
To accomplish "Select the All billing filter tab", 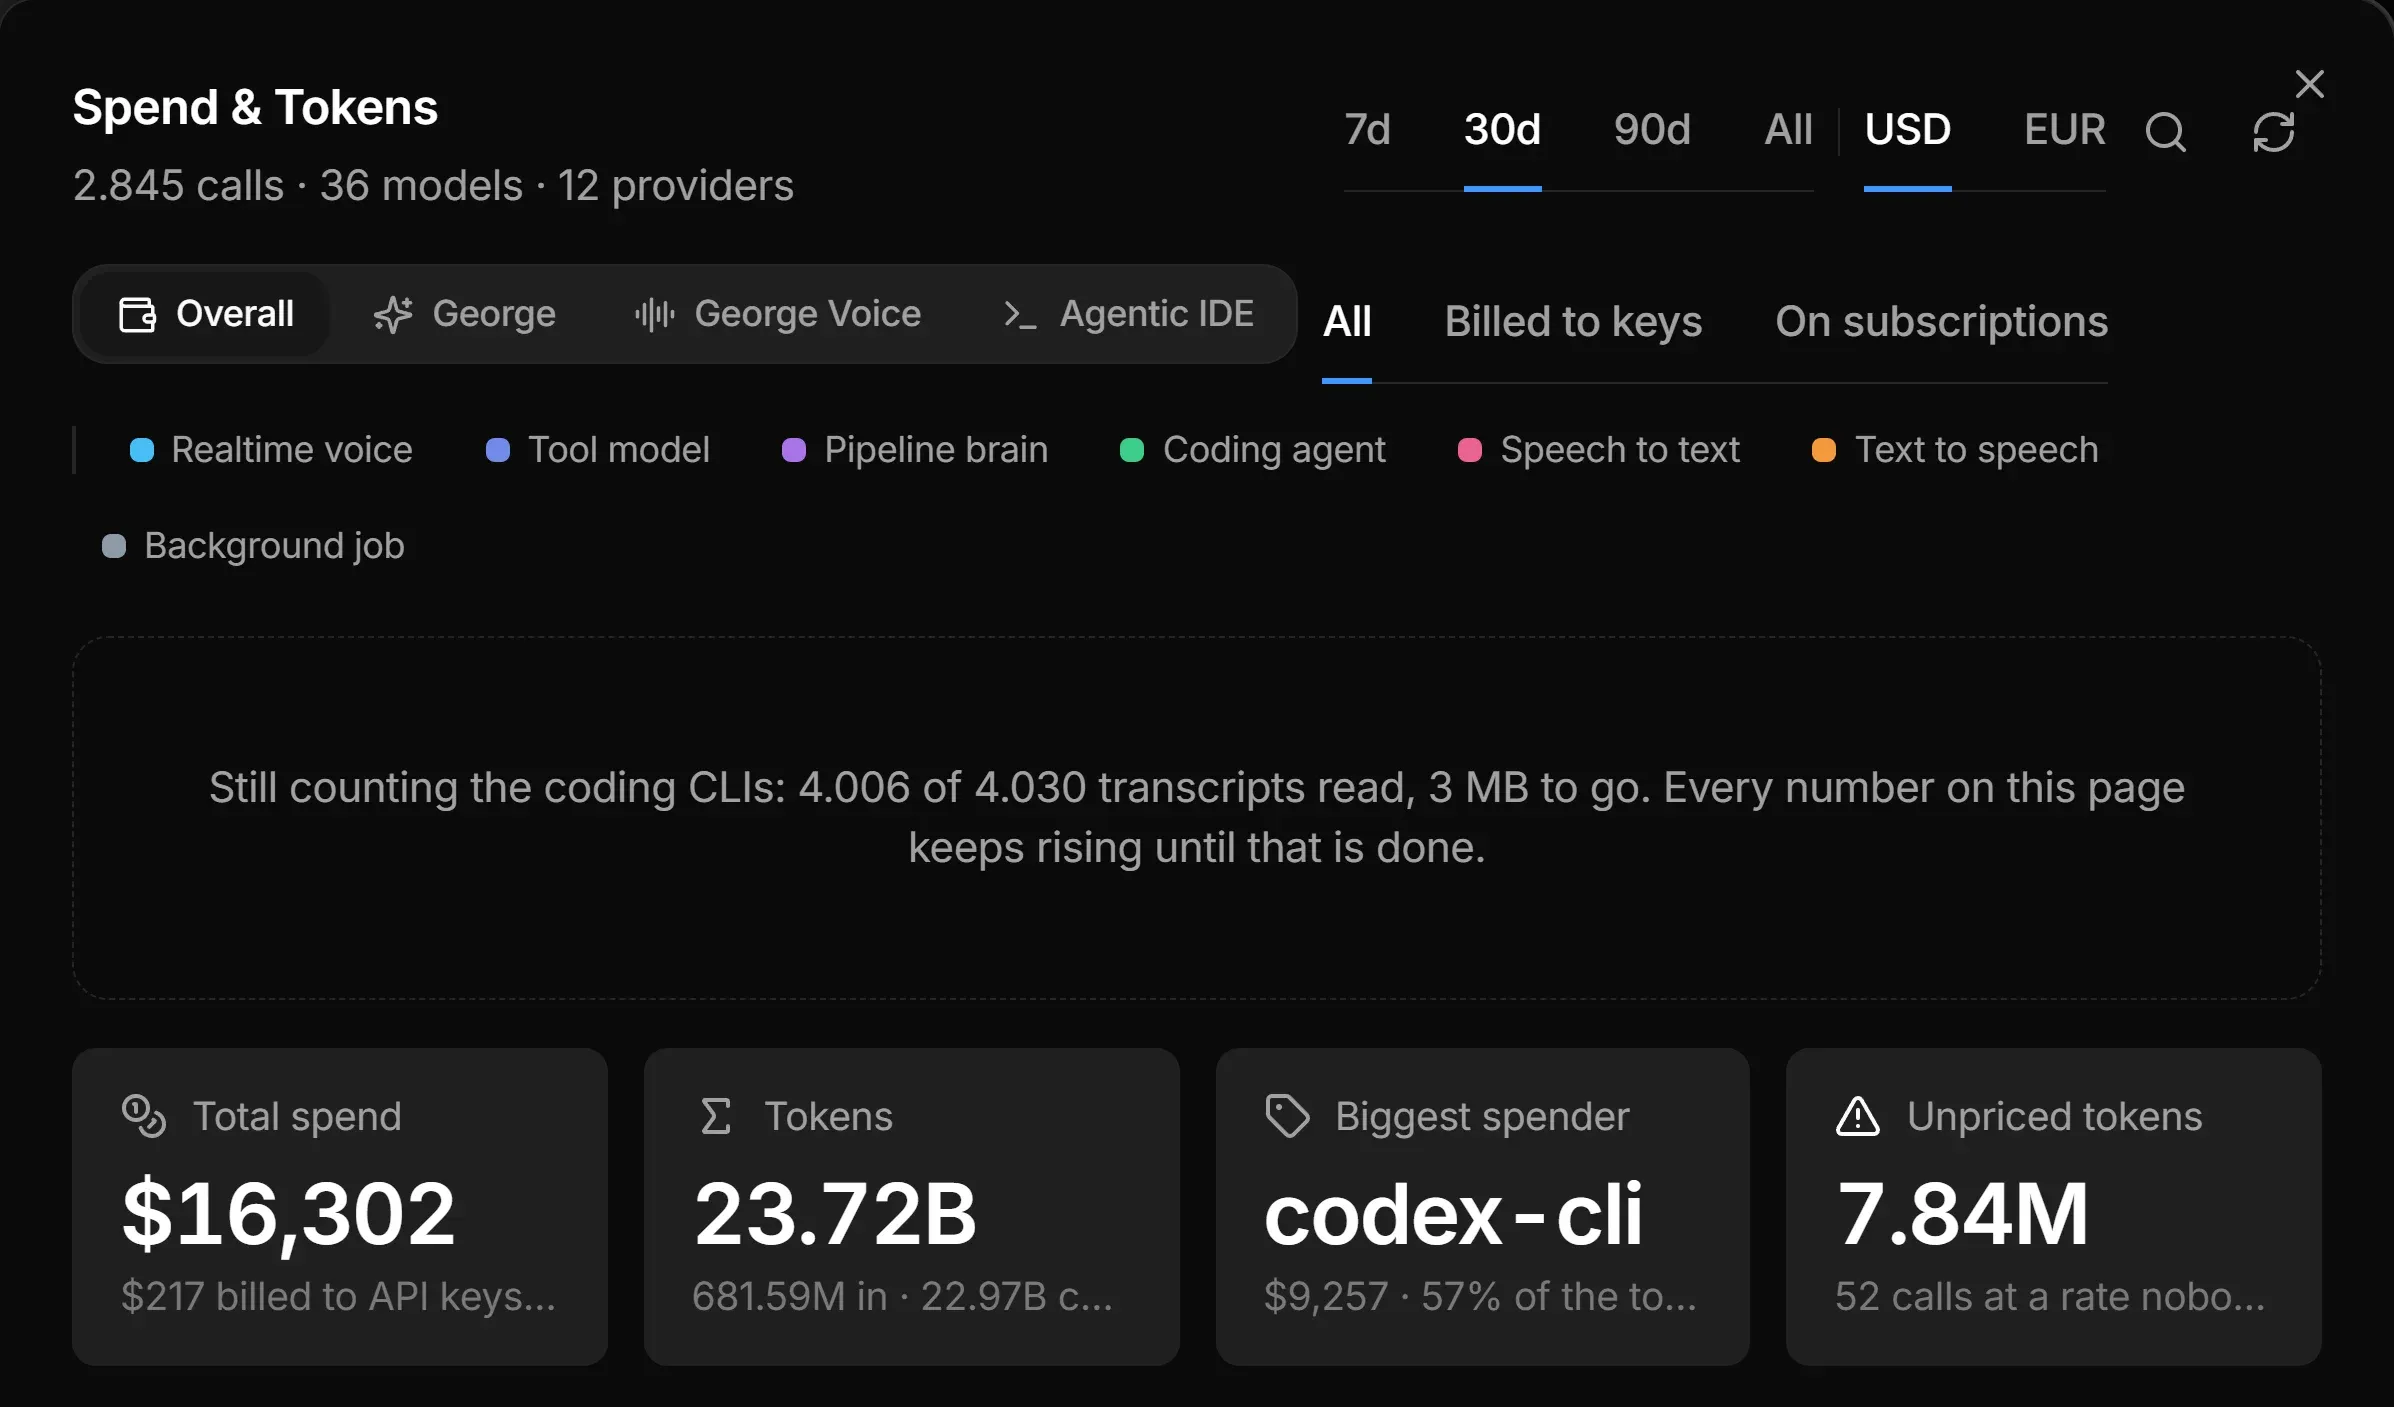I will click(1347, 322).
